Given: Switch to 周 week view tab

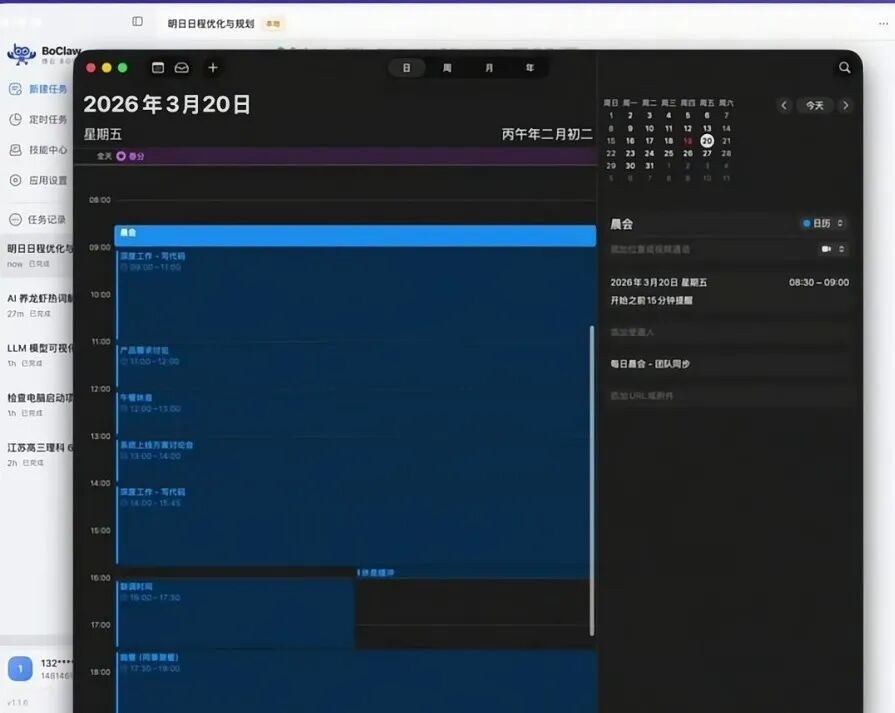Looking at the screenshot, I should (447, 68).
